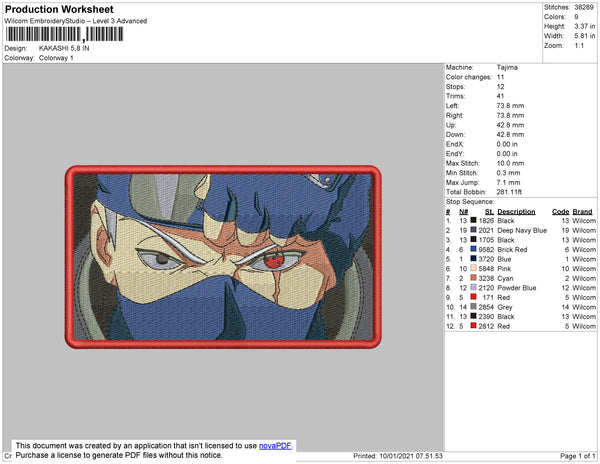Select the 2021 Deep Navy Blue swatch

[473, 230]
